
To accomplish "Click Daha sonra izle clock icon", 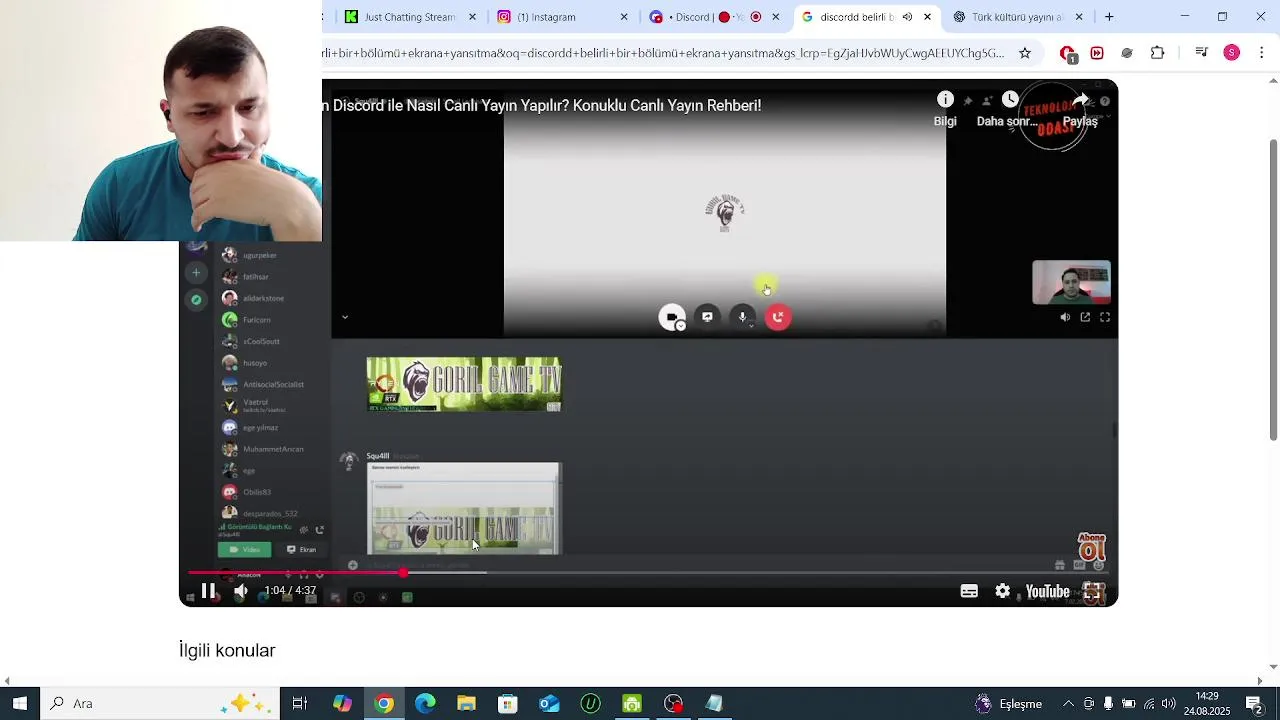I will tap(1010, 99).
